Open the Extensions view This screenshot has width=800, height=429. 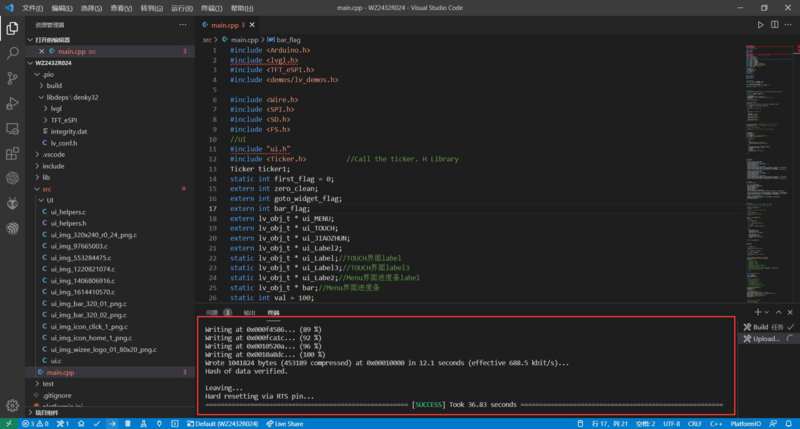[12, 153]
